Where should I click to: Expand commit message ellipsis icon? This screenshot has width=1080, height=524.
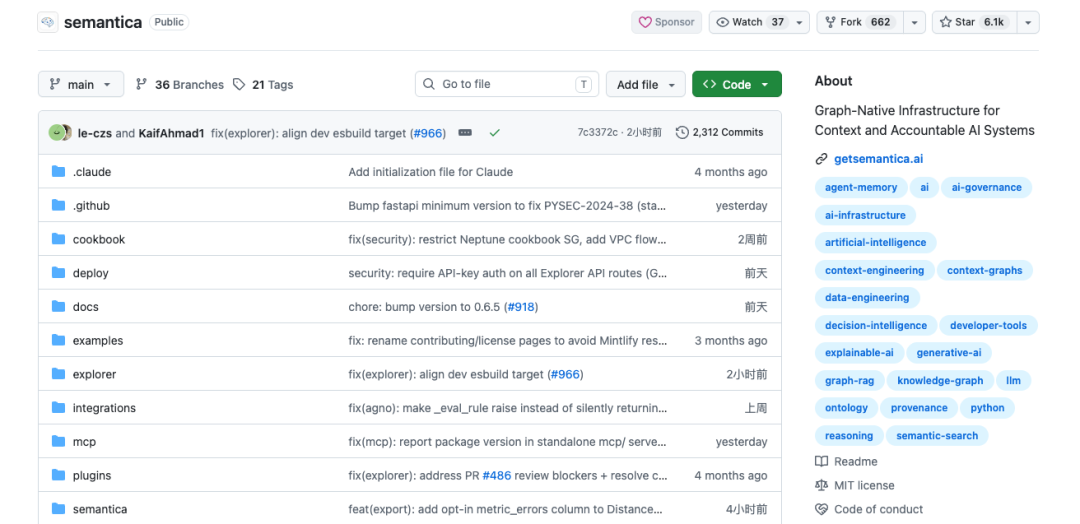(465, 132)
